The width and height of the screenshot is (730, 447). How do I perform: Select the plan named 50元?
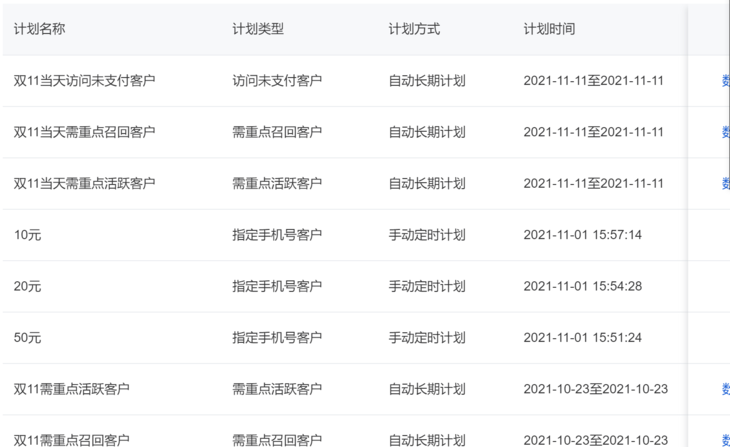tap(27, 337)
